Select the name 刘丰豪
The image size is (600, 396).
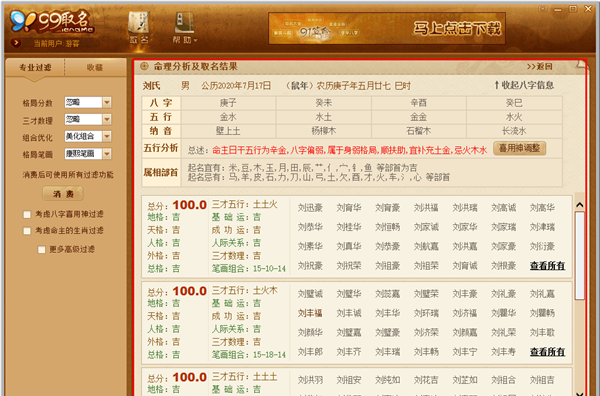(x=465, y=294)
